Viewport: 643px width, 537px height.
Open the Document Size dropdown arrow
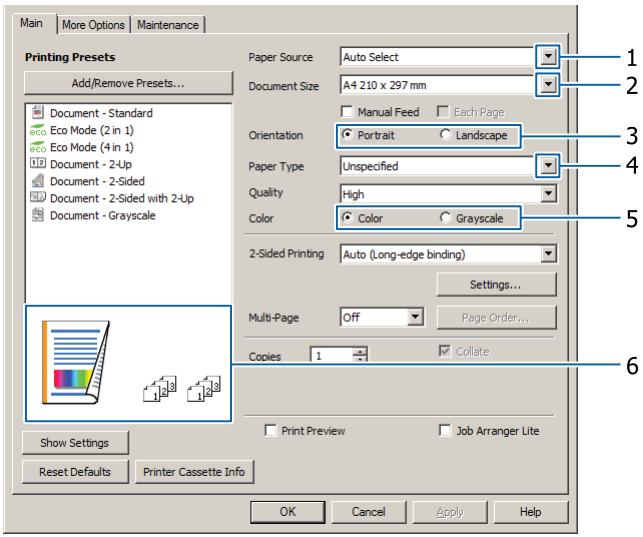tap(548, 85)
